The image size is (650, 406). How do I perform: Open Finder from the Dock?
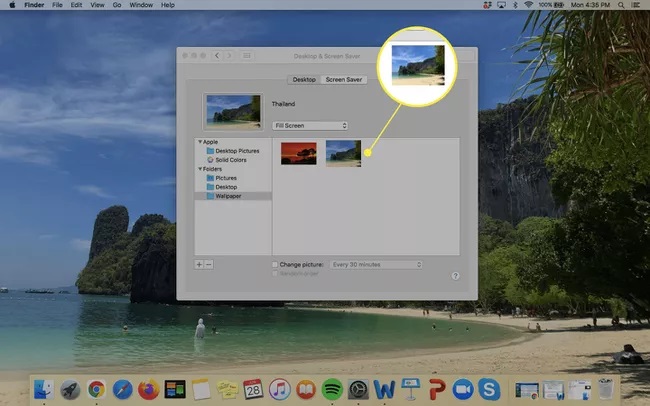pyautogui.click(x=44, y=390)
